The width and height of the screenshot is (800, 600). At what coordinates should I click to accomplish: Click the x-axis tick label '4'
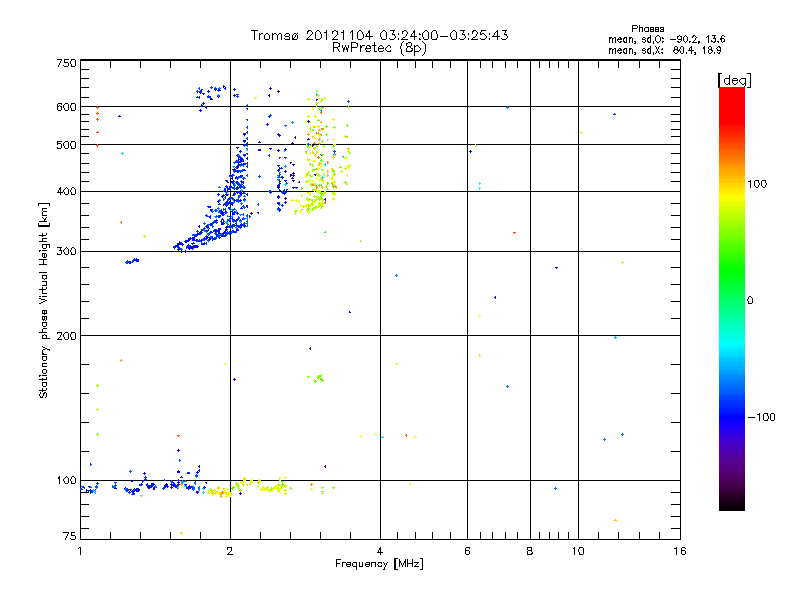(380, 551)
